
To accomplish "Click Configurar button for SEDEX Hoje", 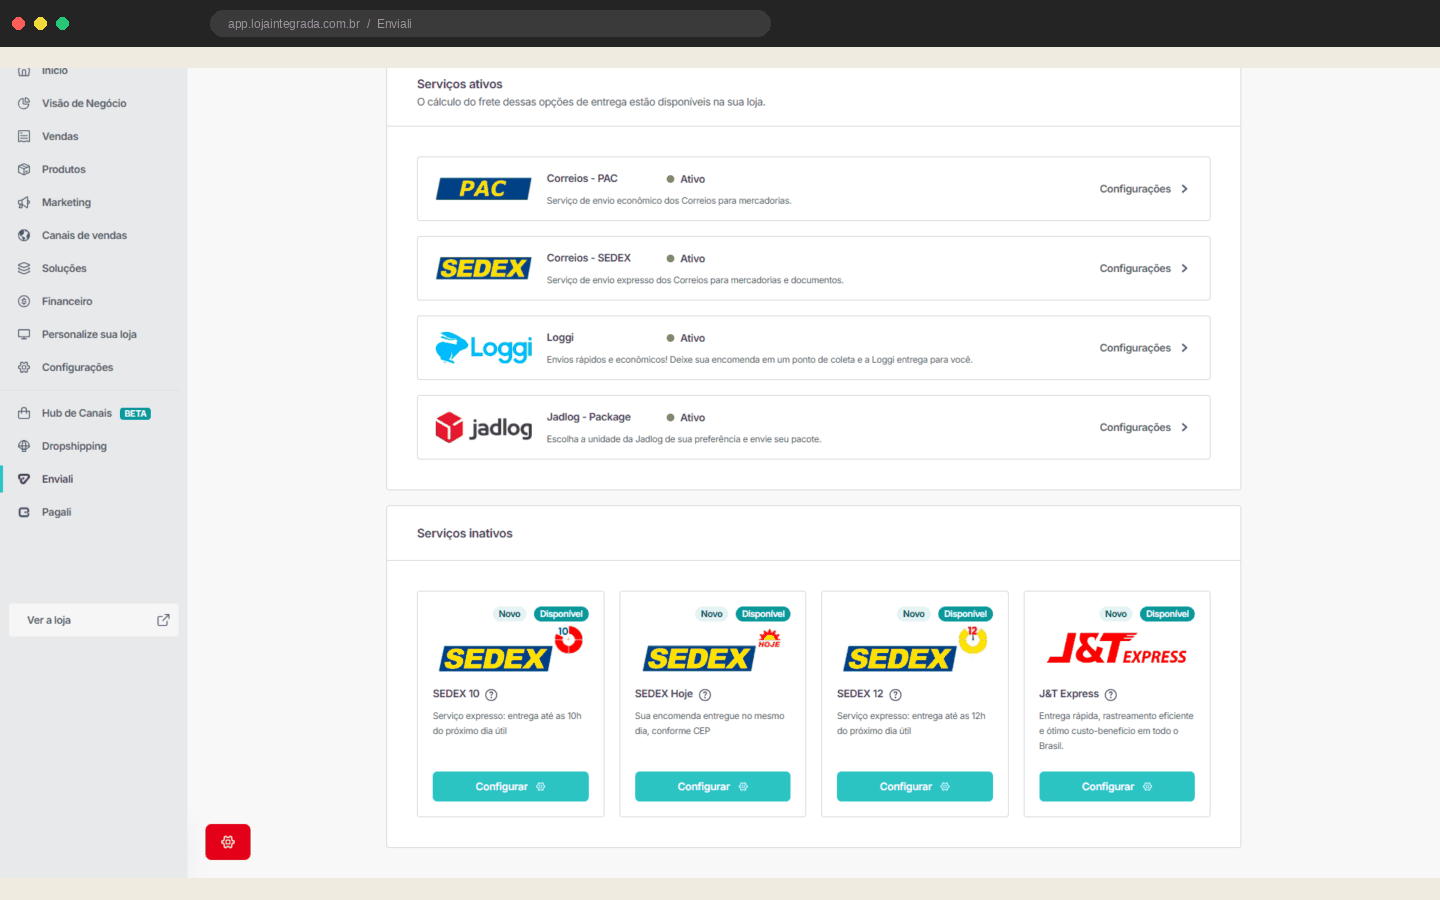I will pyautogui.click(x=712, y=786).
